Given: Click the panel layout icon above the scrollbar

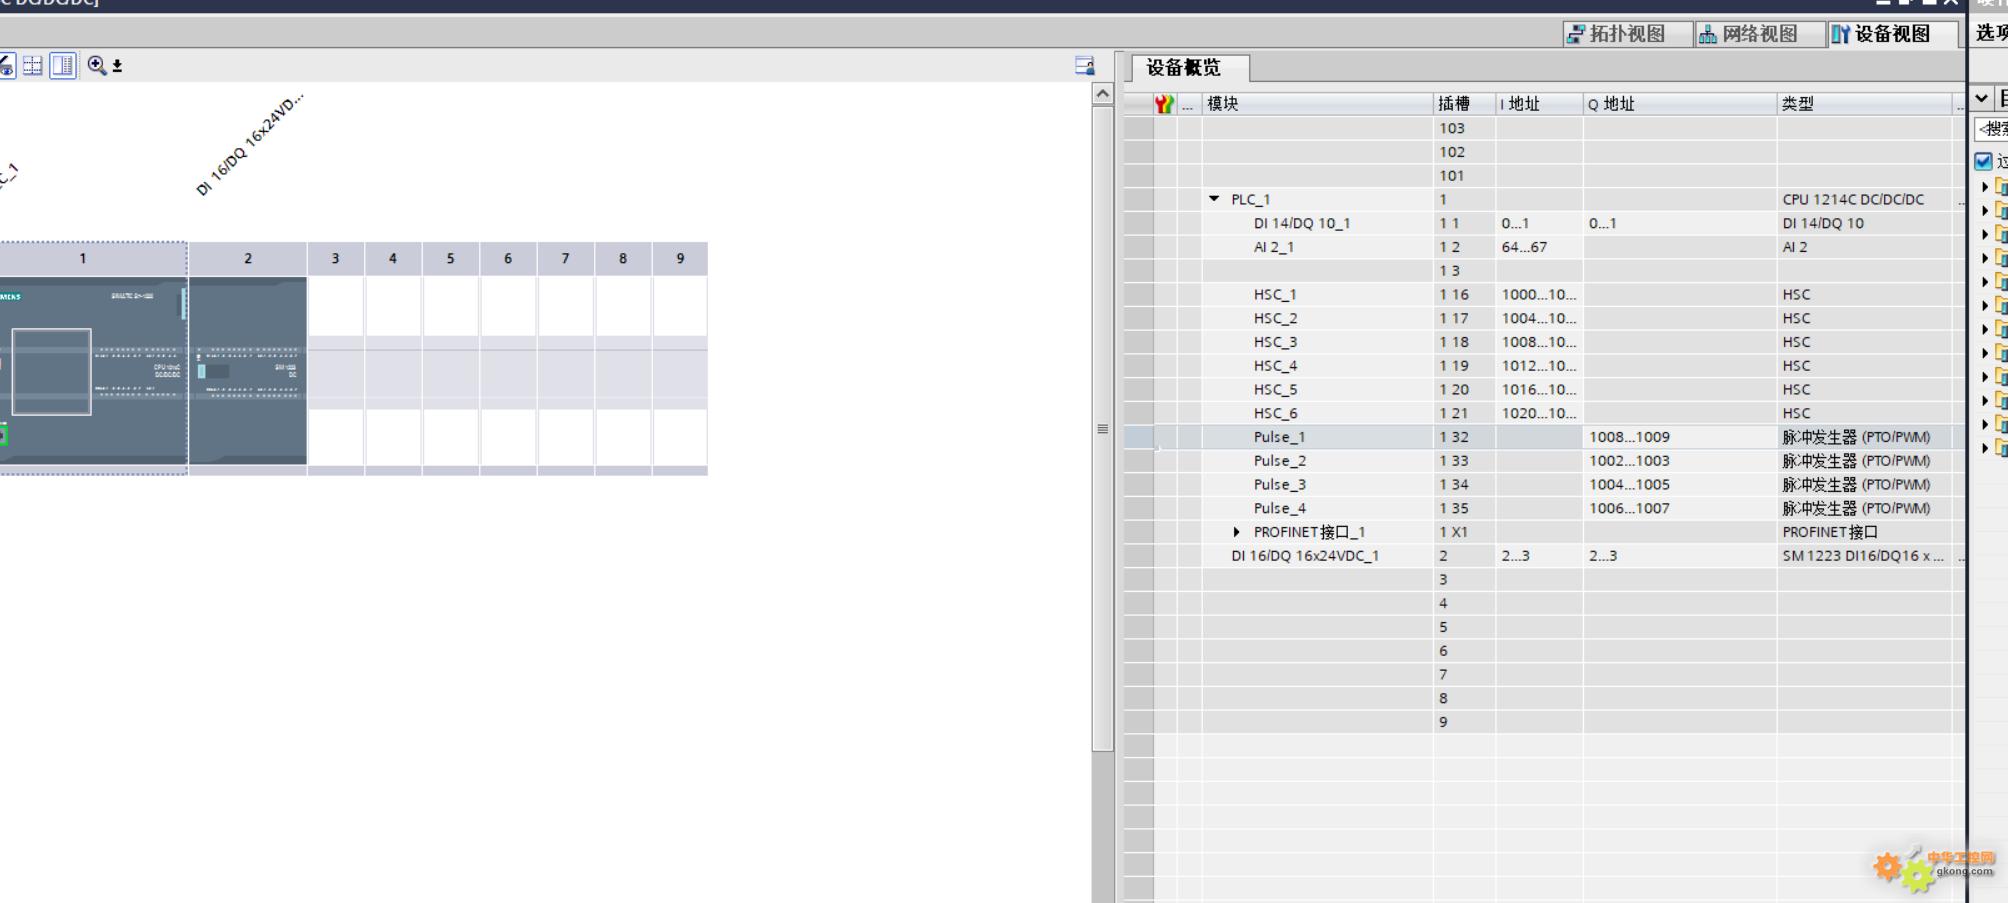Looking at the screenshot, I should [x=1084, y=66].
